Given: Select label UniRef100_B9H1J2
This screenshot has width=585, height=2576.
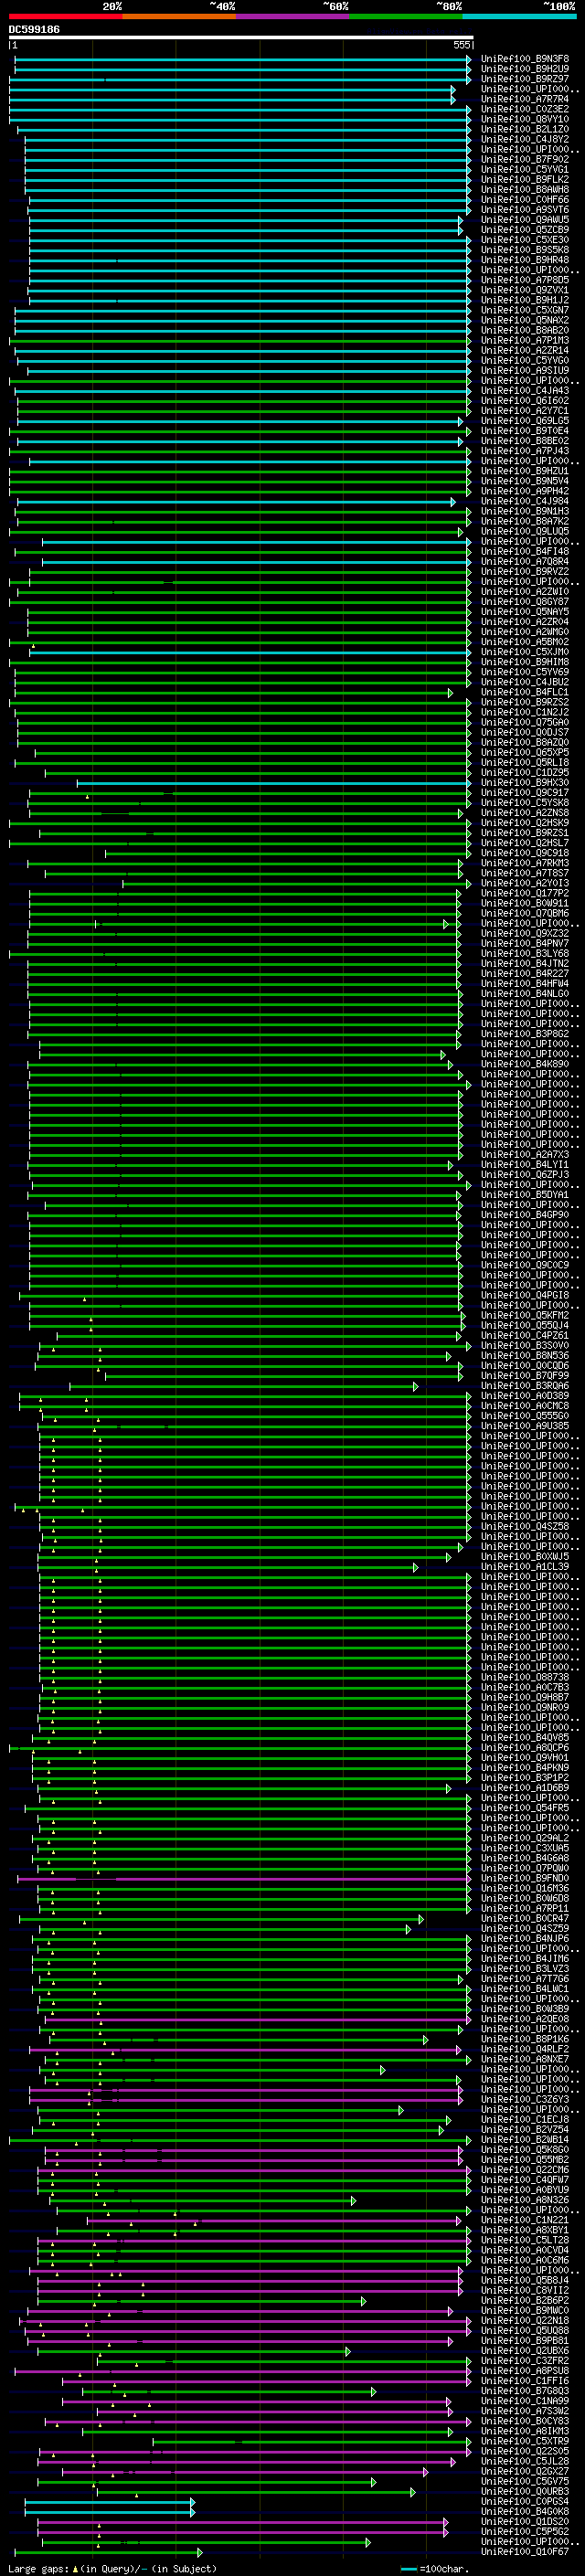Looking at the screenshot, I should point(525,300).
